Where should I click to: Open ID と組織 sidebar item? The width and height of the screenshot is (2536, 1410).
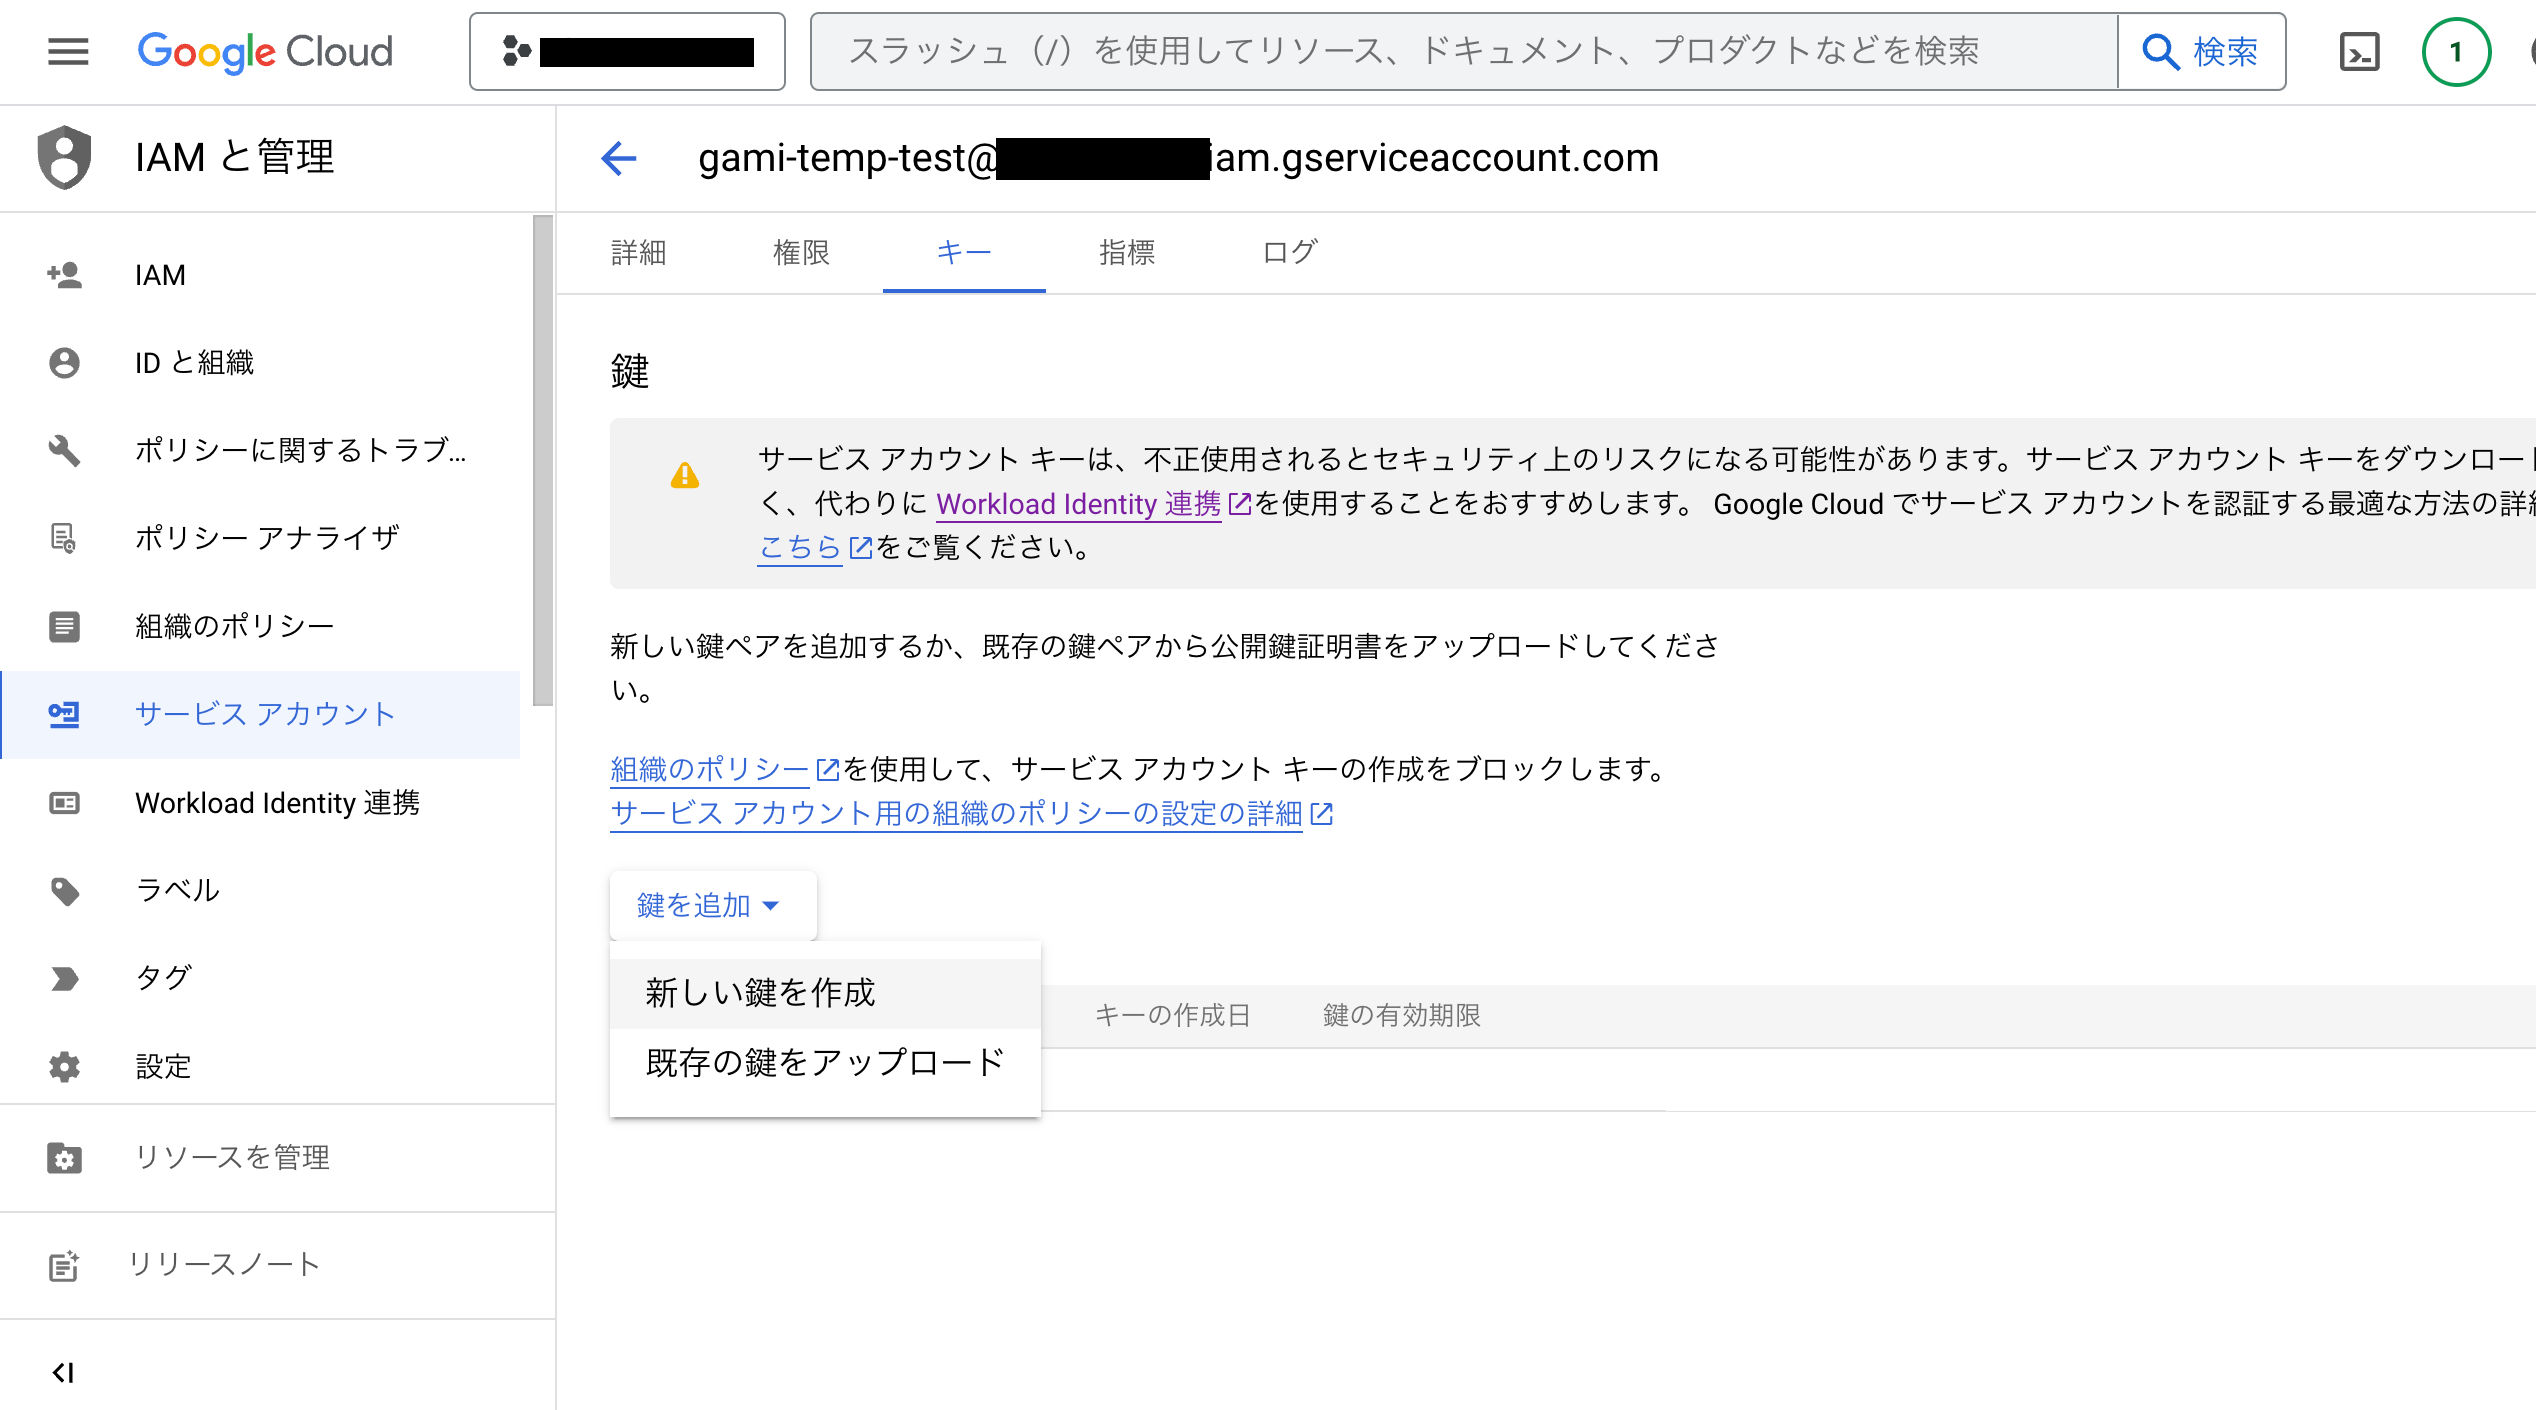coord(260,362)
